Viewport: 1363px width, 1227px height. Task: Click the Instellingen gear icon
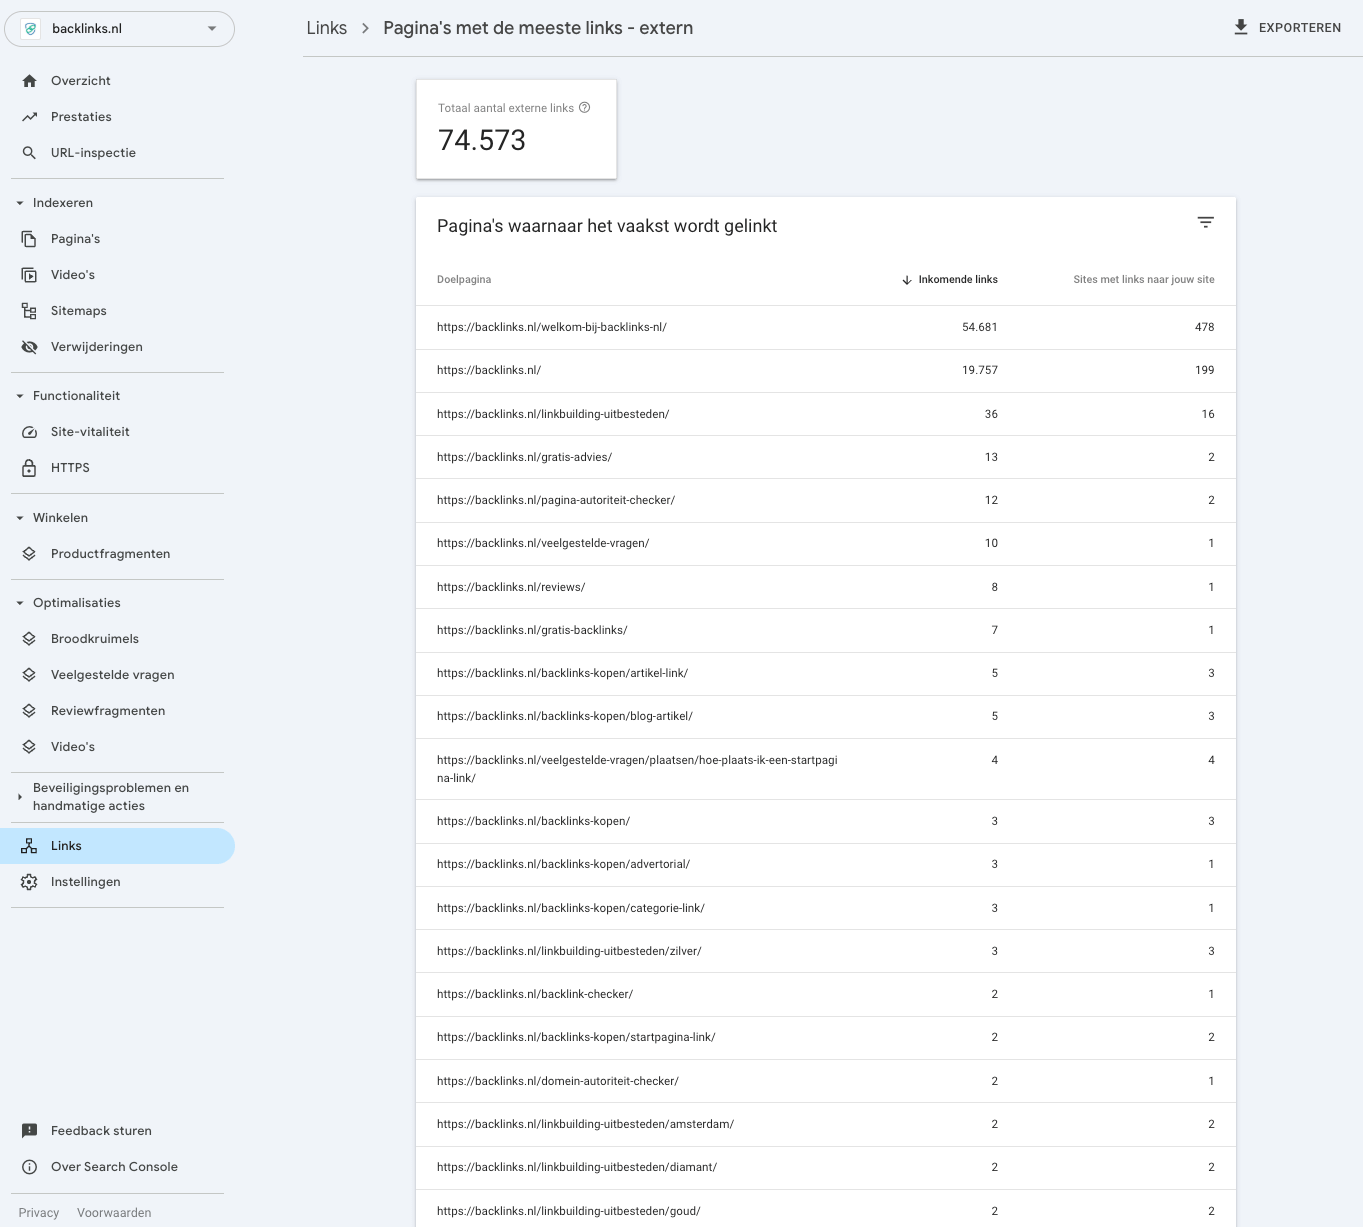29,881
